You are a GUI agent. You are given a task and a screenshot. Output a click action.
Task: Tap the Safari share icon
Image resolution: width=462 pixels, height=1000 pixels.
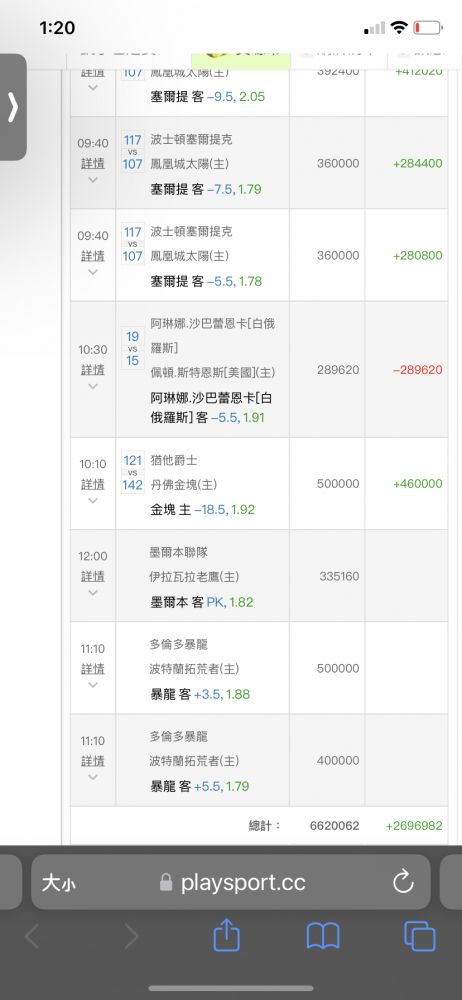(227, 937)
